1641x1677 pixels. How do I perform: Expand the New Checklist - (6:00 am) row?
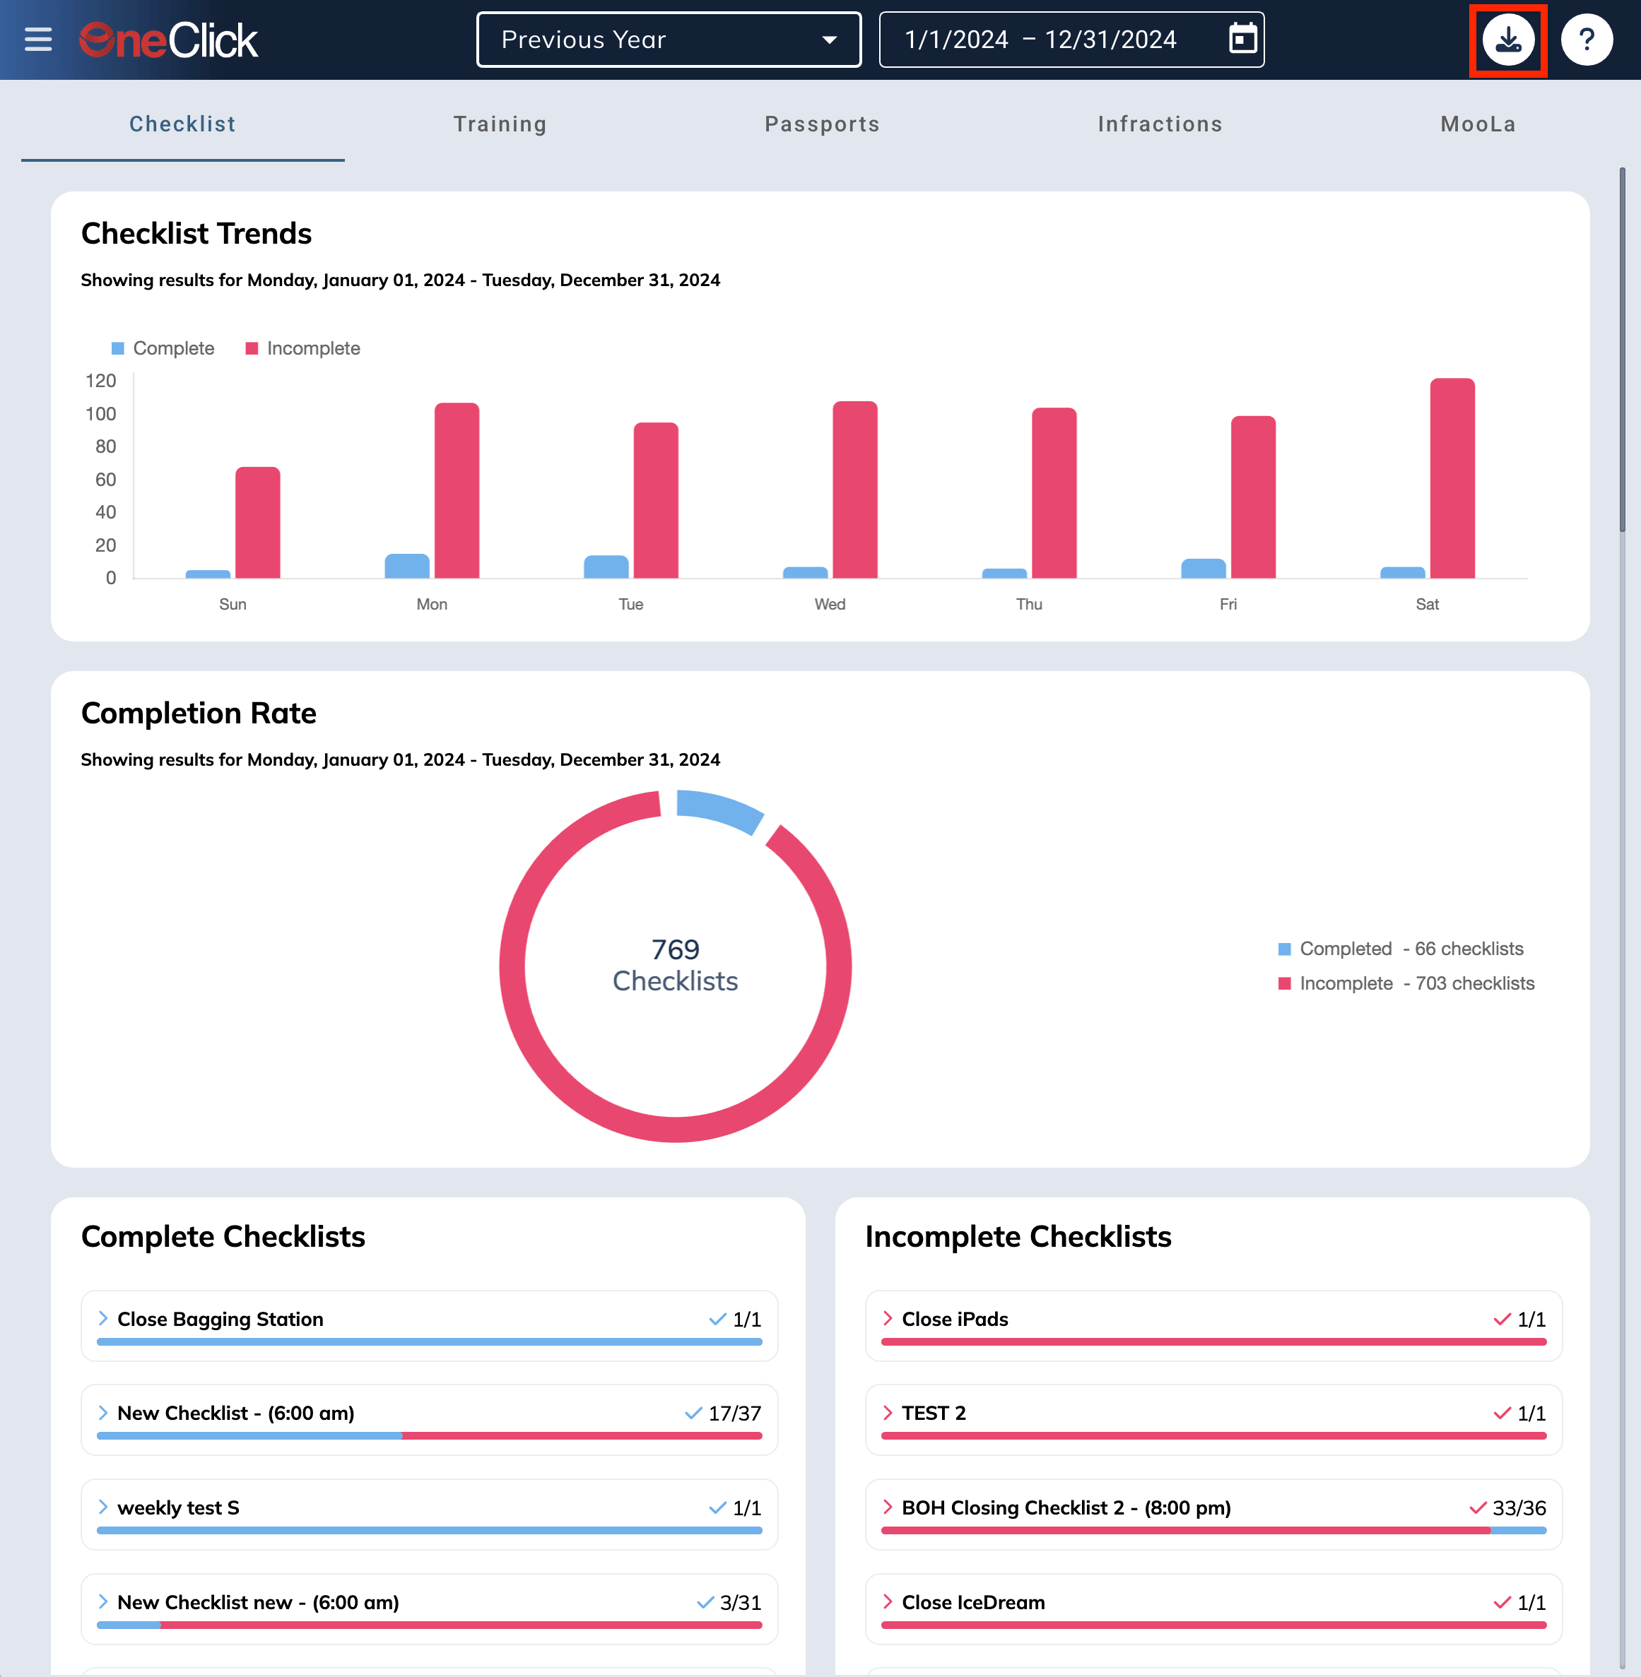click(x=103, y=1413)
